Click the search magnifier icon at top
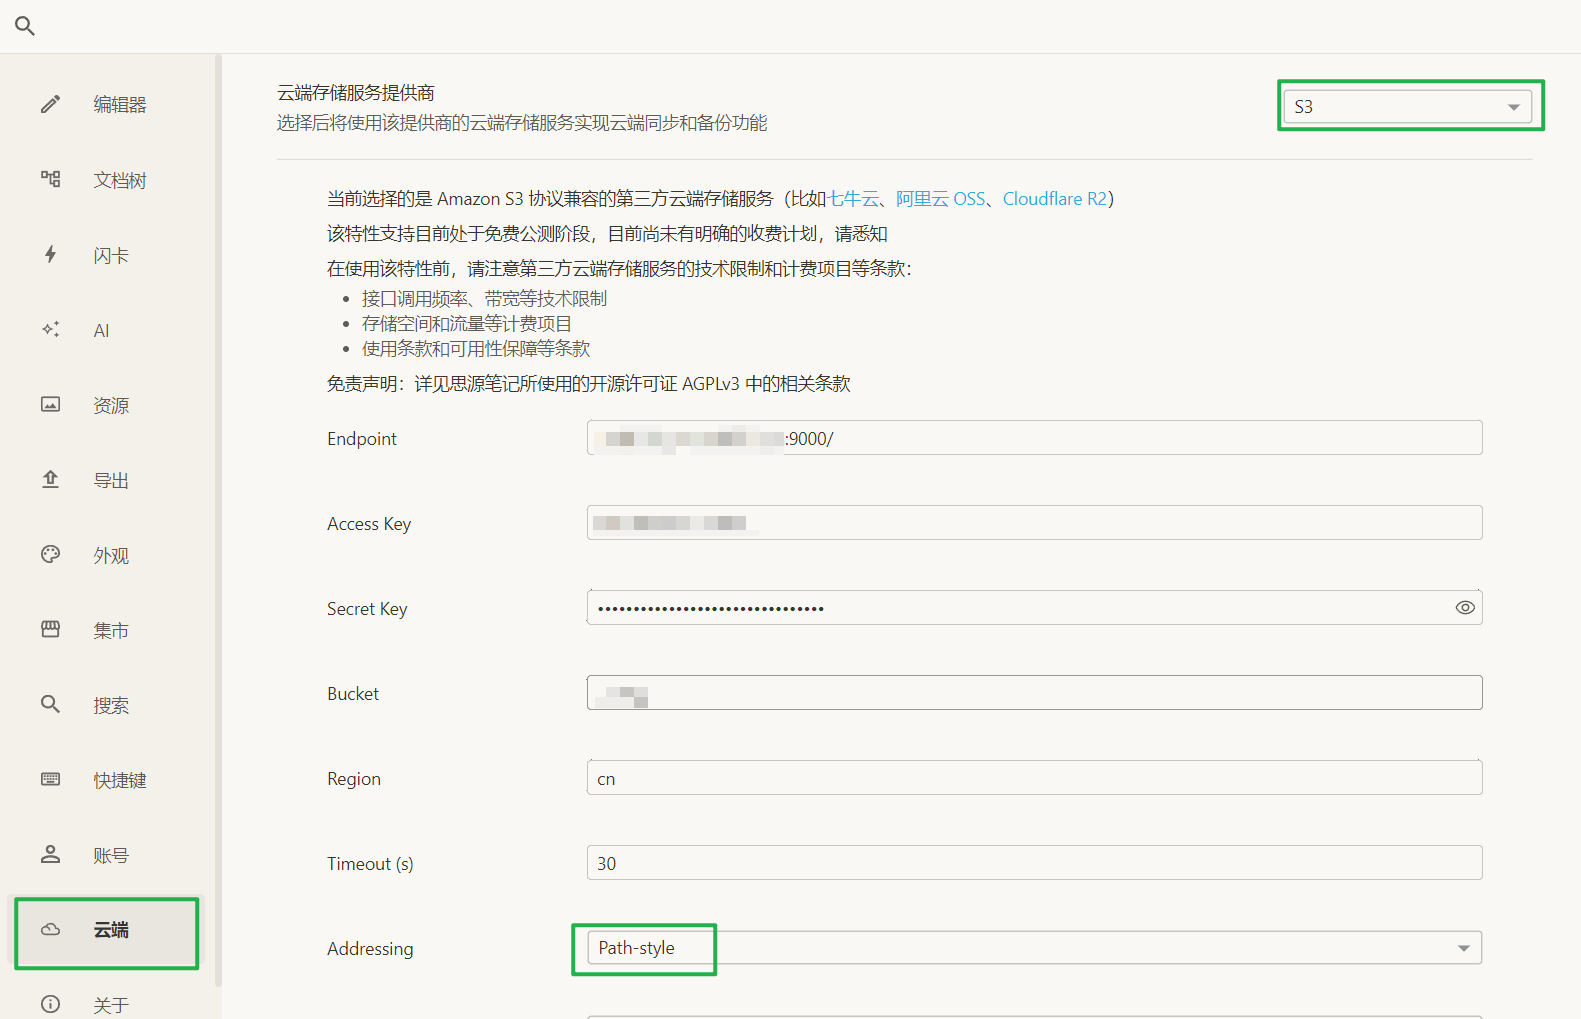The height and width of the screenshot is (1019, 1581). pyautogui.click(x=25, y=26)
